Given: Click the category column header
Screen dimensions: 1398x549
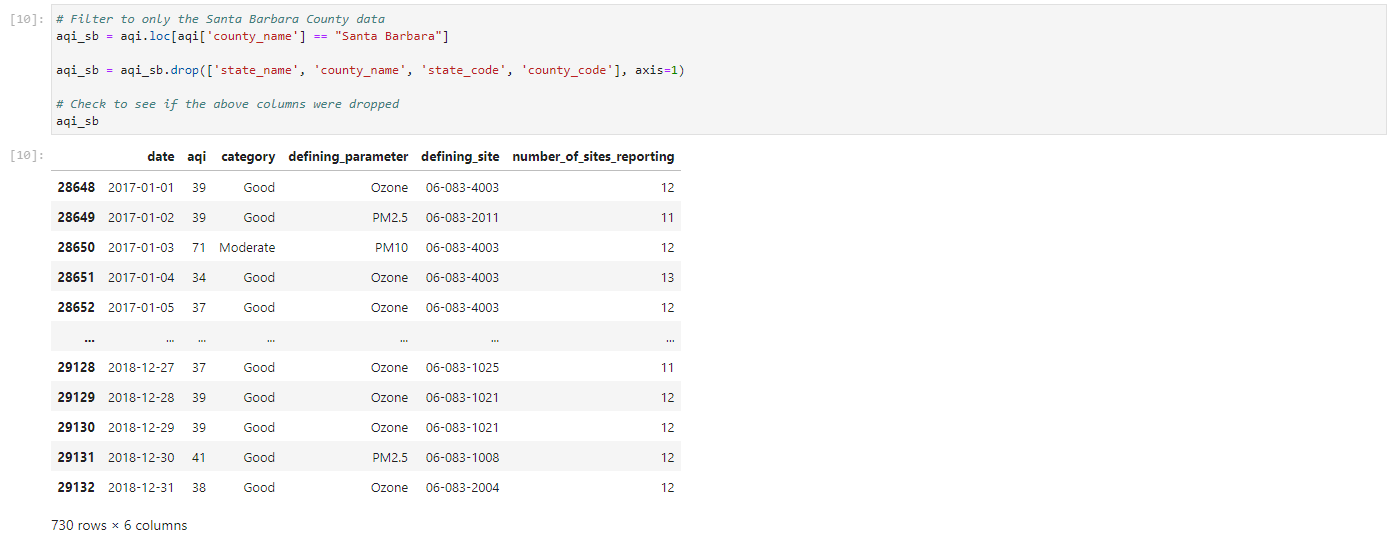Looking at the screenshot, I should pos(248,157).
